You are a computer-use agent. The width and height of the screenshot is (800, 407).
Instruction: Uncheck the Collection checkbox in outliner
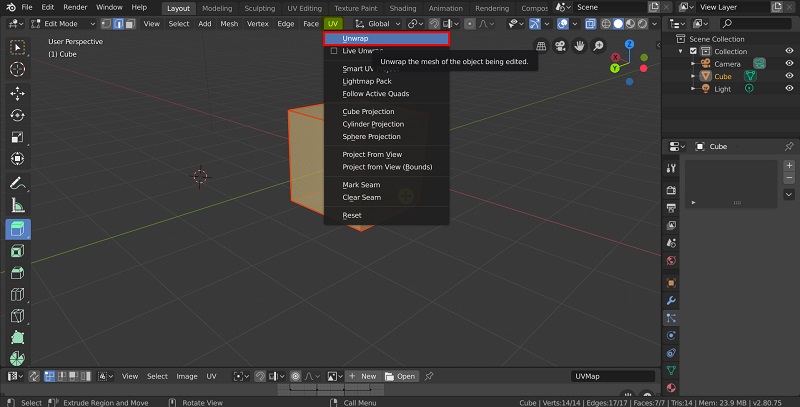click(x=691, y=51)
